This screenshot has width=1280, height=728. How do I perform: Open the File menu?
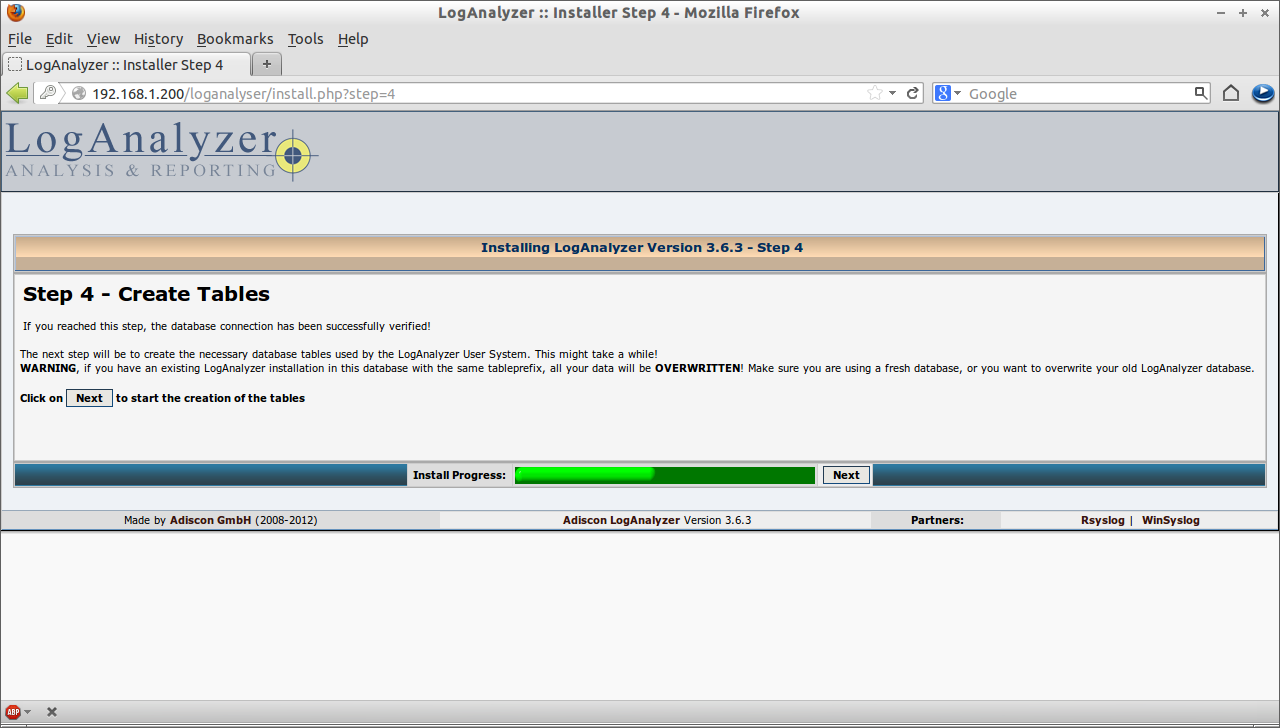[x=20, y=39]
